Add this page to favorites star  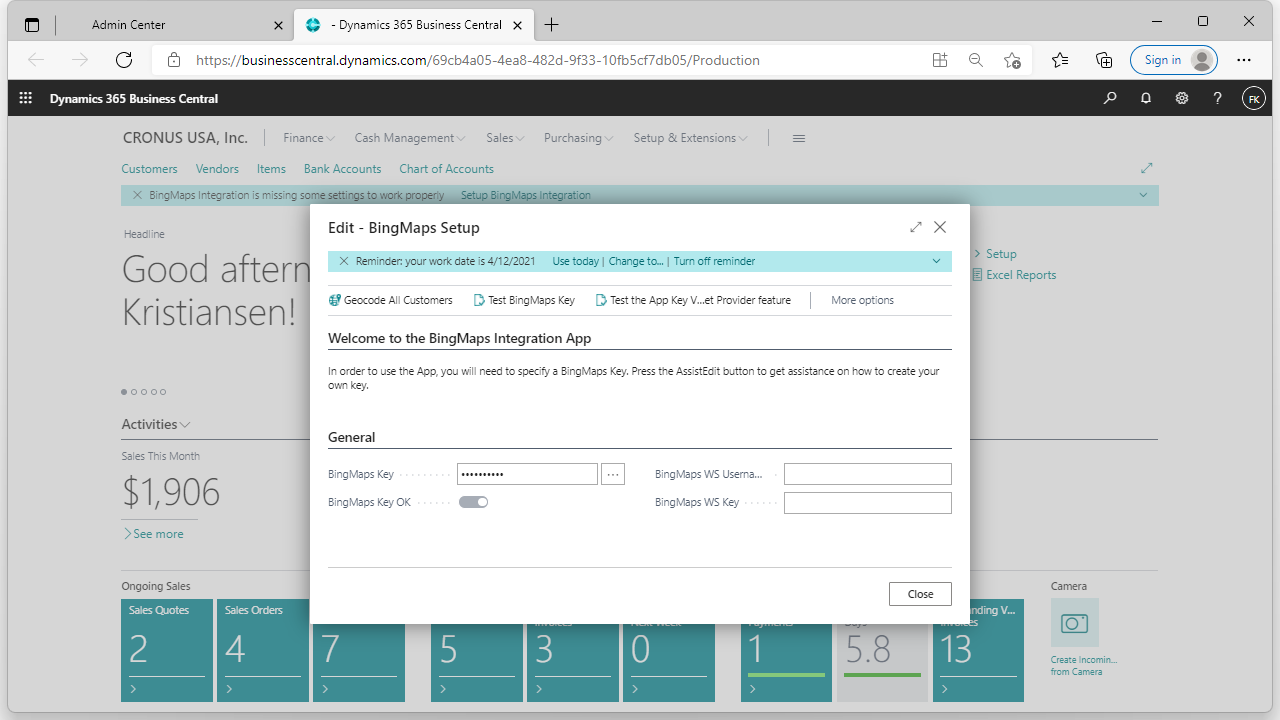pyautogui.click(x=1012, y=60)
